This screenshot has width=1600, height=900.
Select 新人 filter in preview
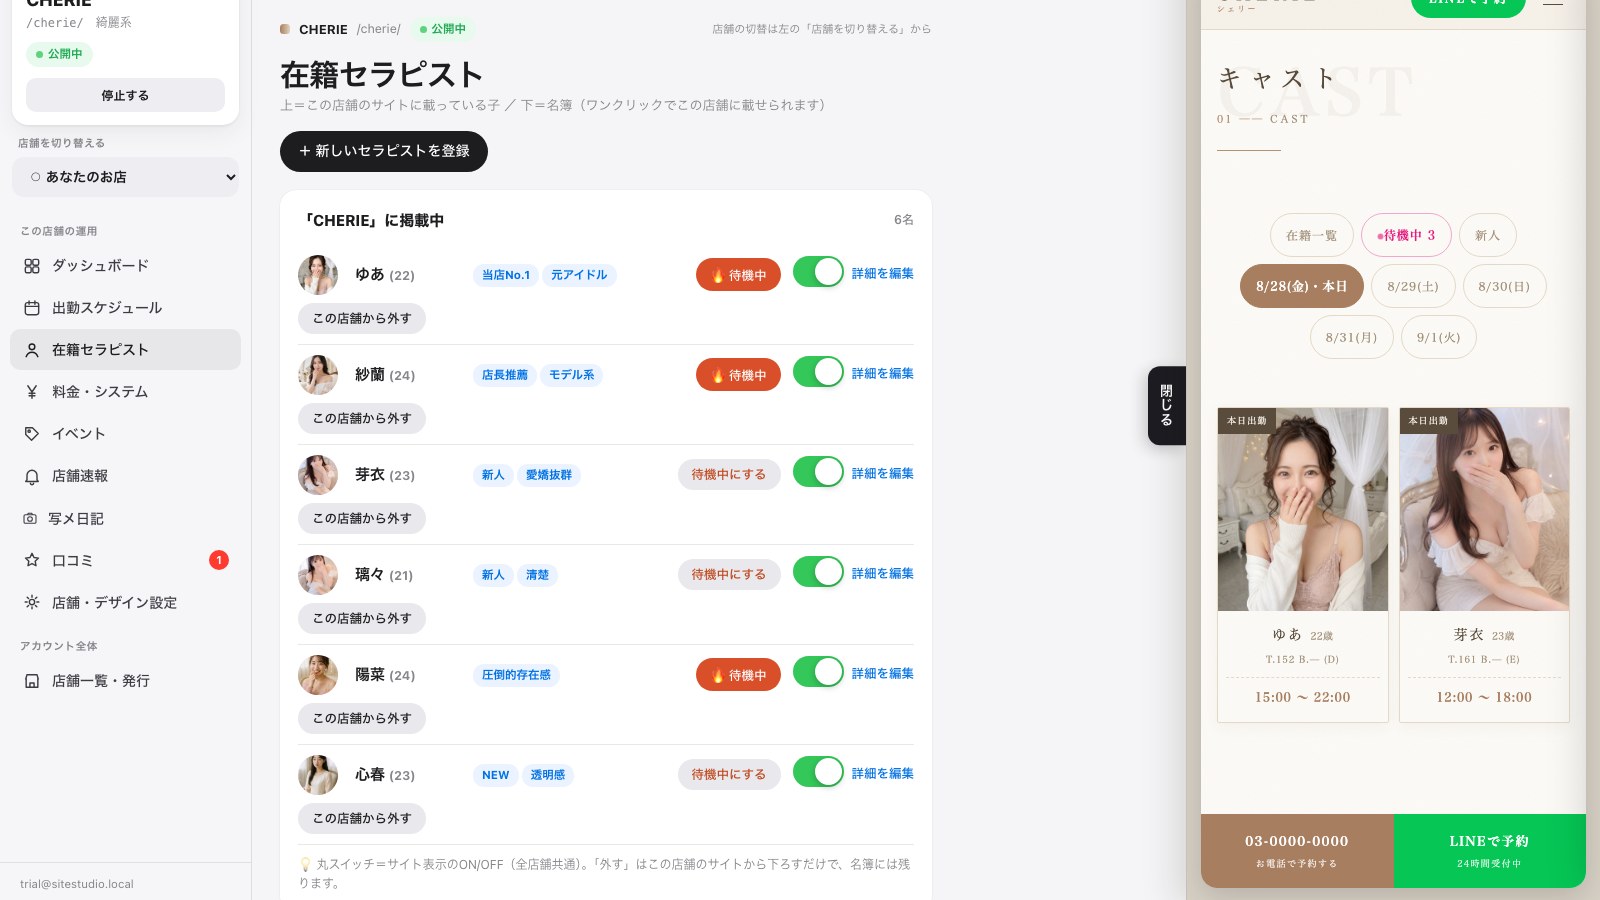pos(1488,235)
